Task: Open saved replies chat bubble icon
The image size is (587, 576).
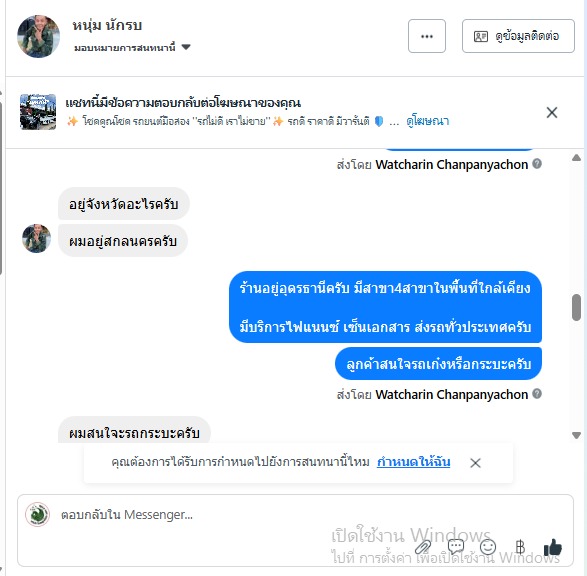Action: coord(456,547)
